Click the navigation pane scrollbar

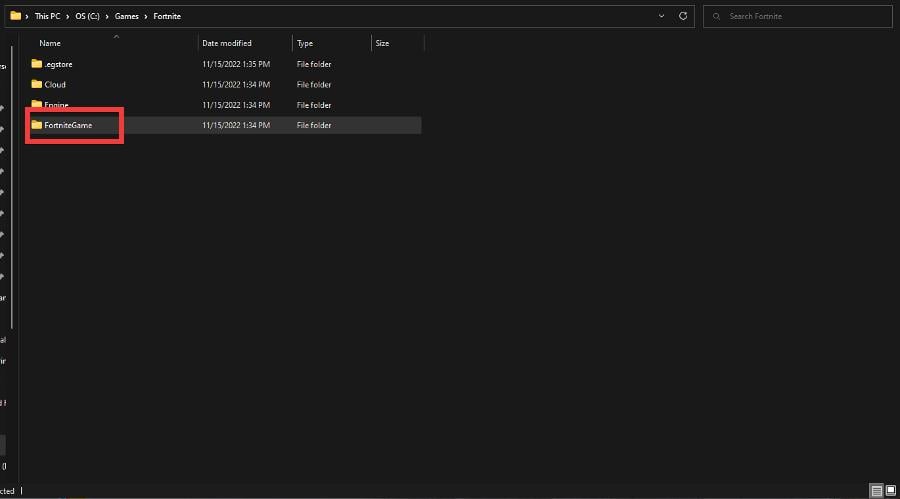point(11,188)
